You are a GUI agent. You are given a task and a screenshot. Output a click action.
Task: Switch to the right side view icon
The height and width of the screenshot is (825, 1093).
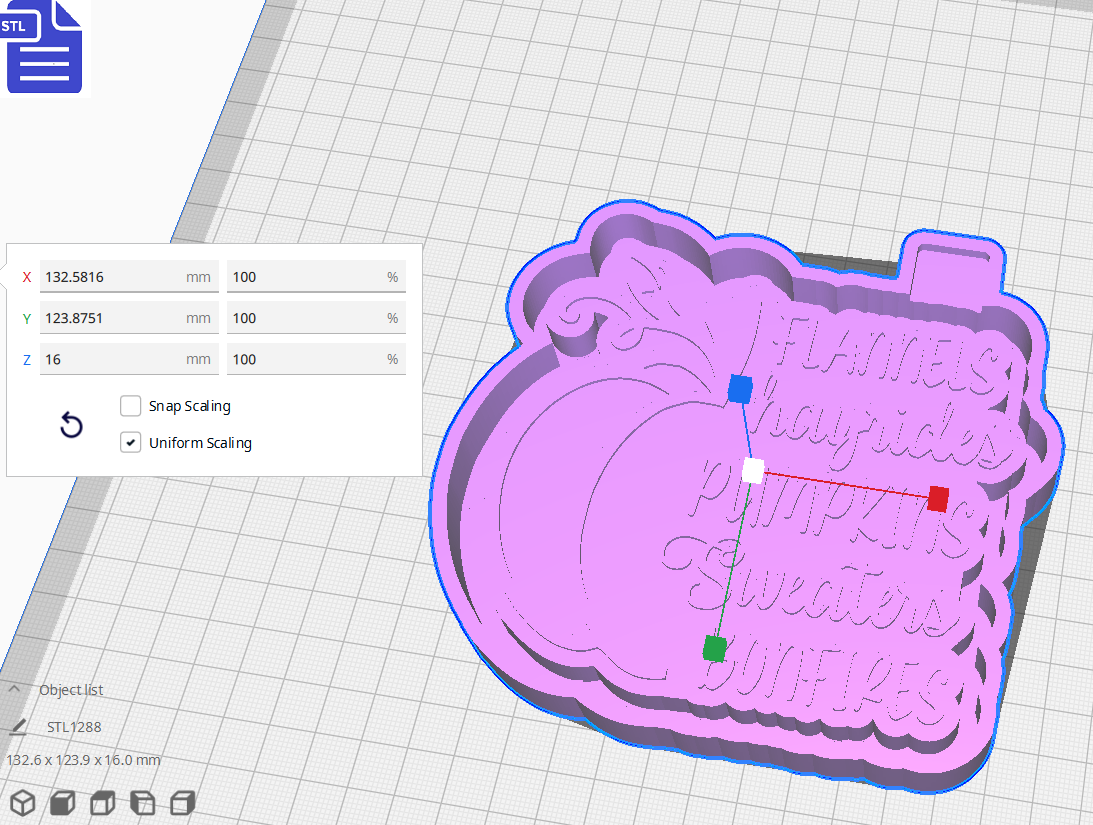(182, 802)
